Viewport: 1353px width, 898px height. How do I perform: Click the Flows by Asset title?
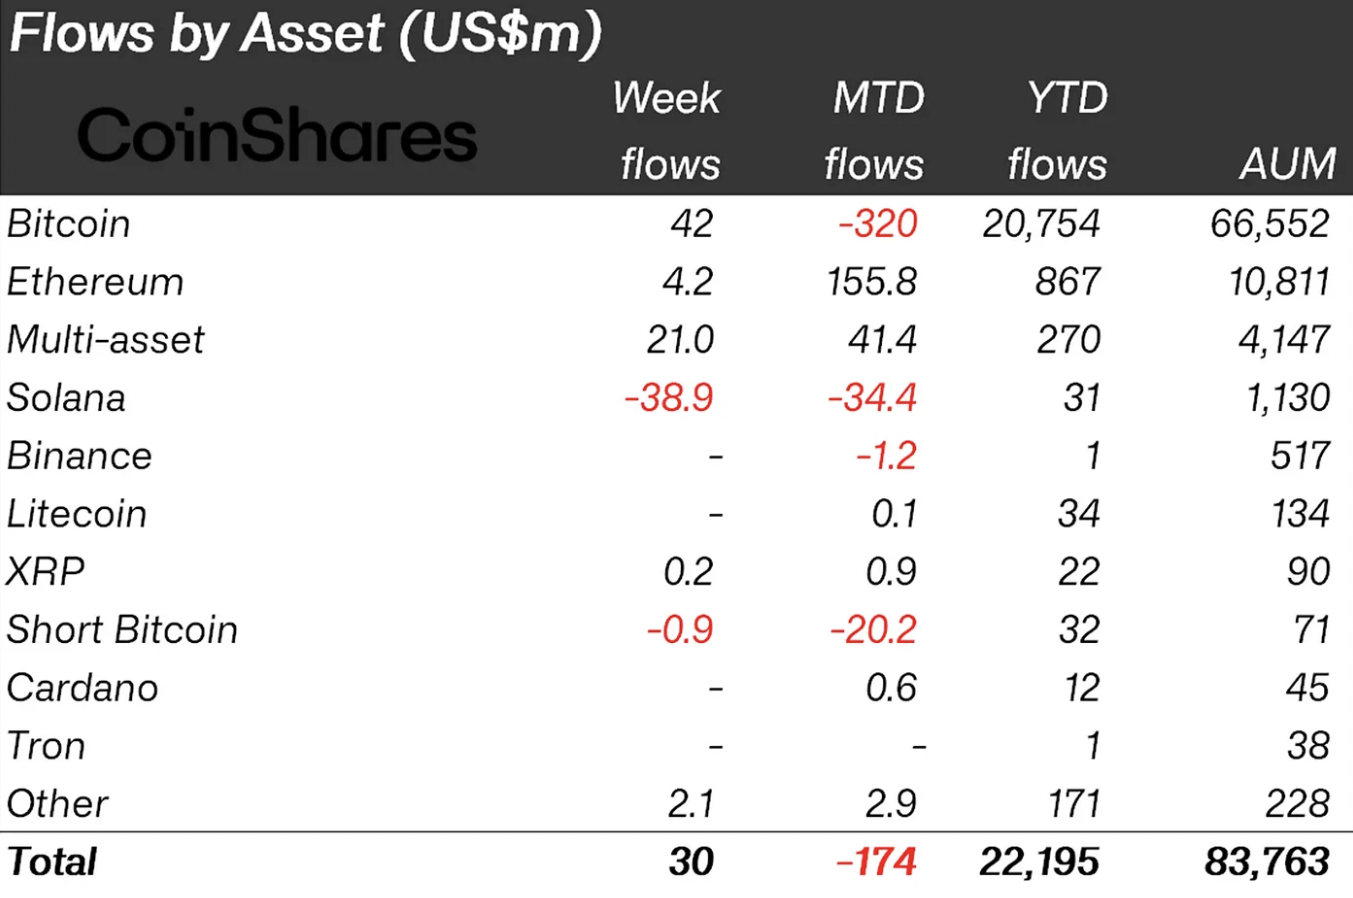[x=305, y=34]
